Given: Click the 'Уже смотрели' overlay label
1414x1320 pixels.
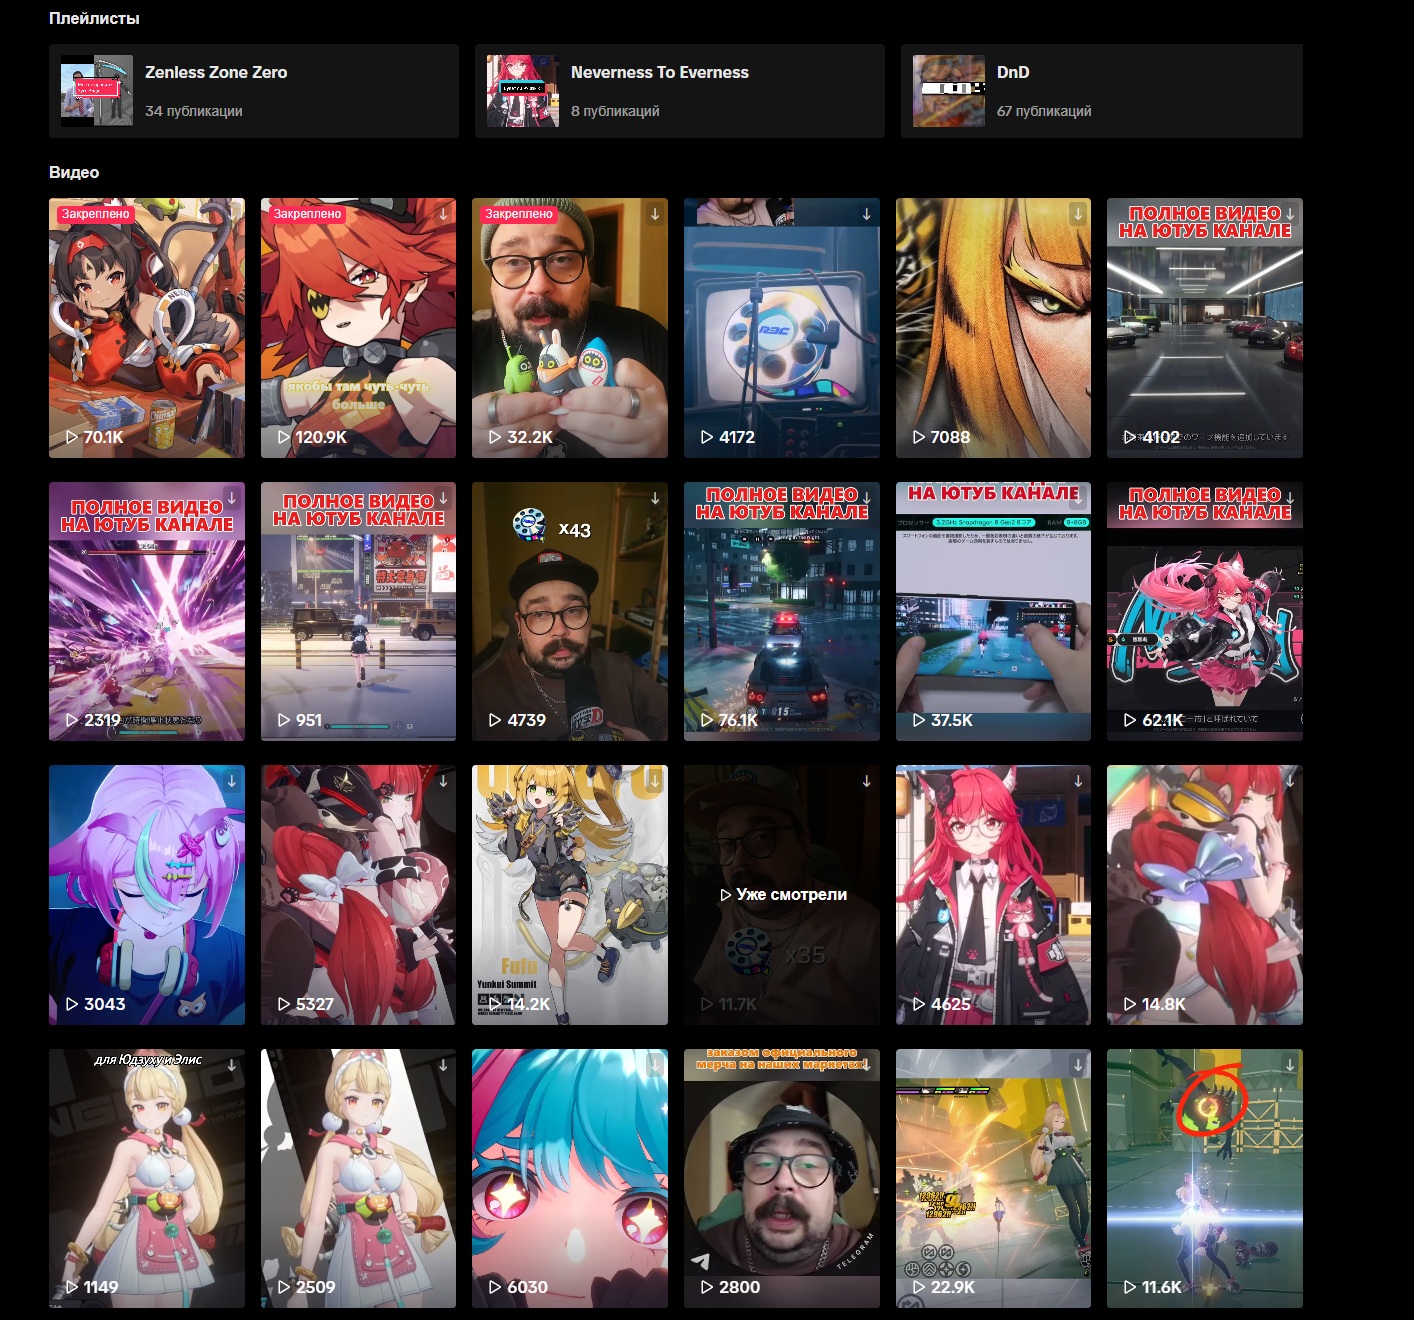Looking at the screenshot, I should coord(783,895).
